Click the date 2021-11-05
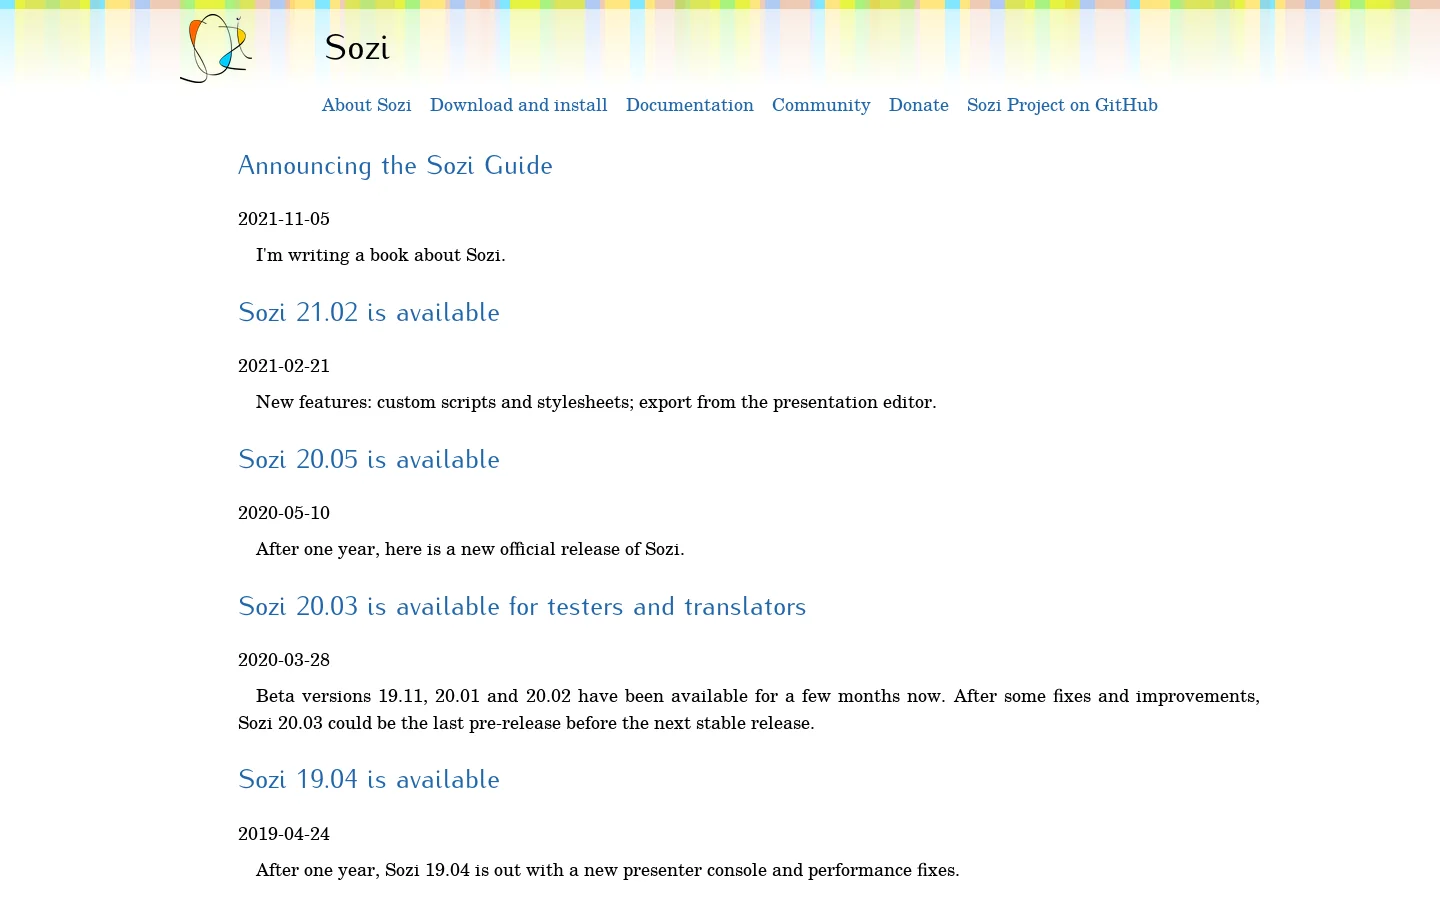The image size is (1440, 900). (284, 219)
